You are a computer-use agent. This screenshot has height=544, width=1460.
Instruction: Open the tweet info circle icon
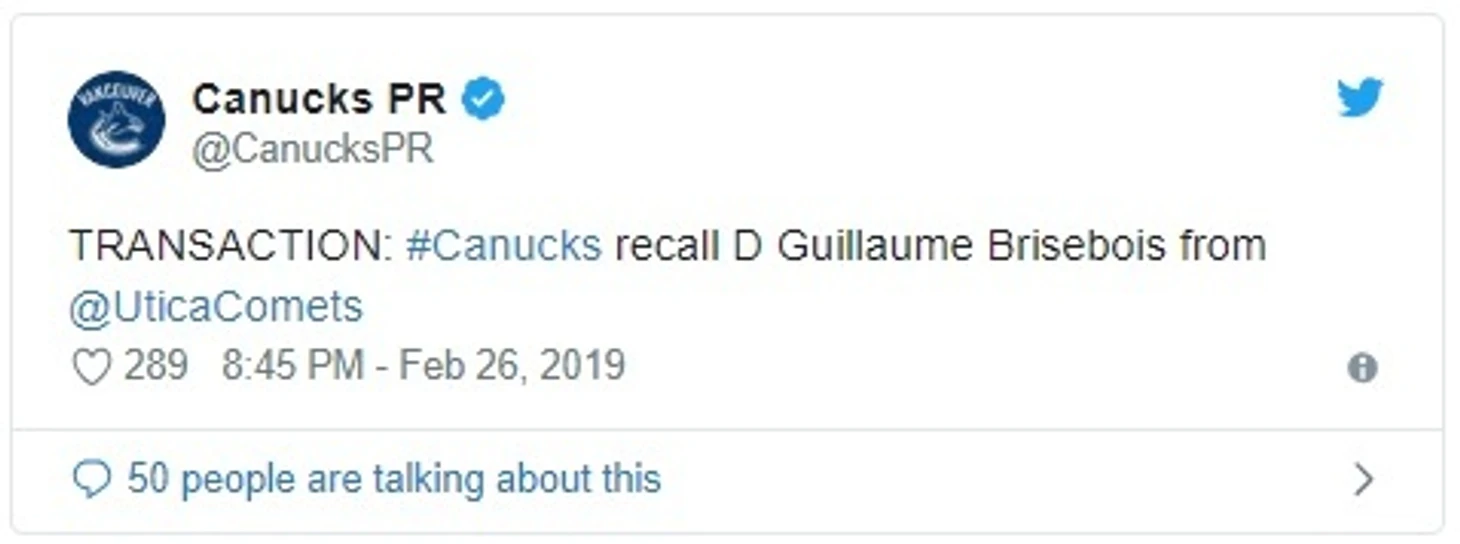tap(1362, 368)
